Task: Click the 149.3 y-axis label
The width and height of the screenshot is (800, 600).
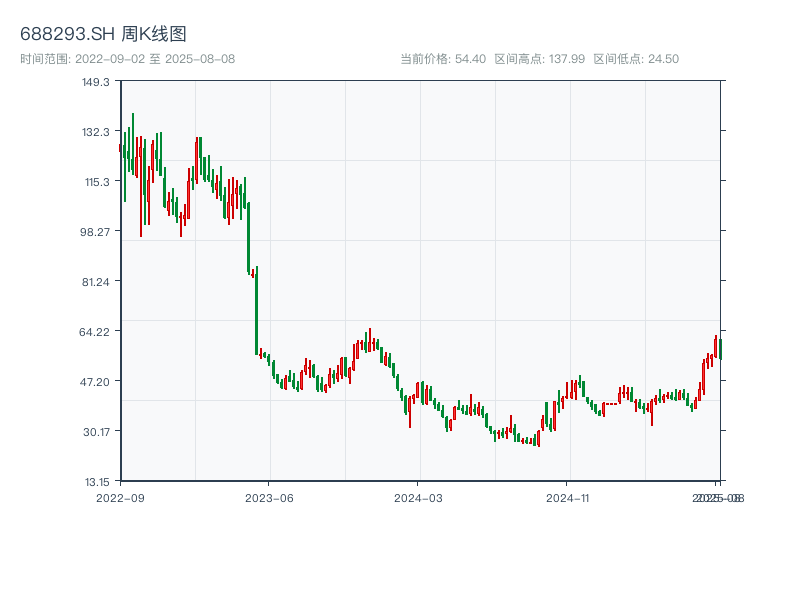Action: [96, 81]
